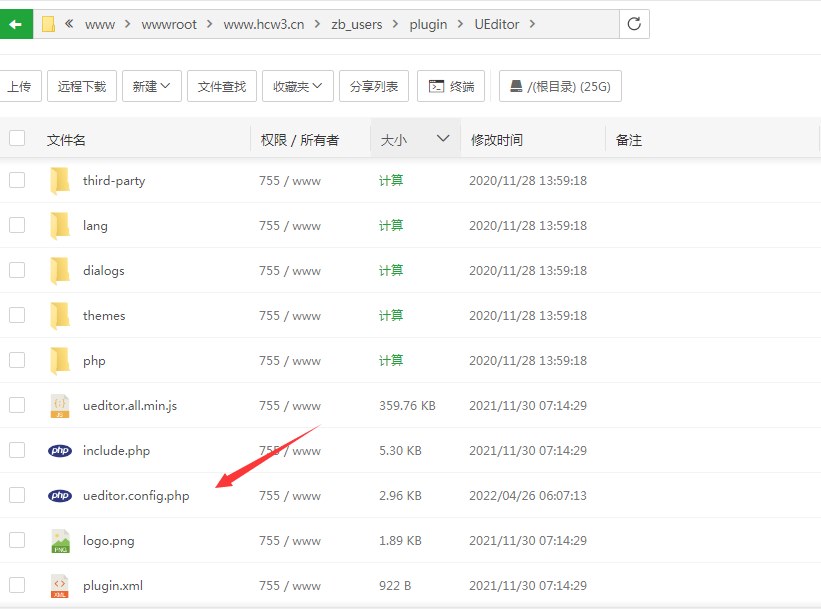
Task: Open the 收藏夹 dropdown
Action: click(x=298, y=87)
